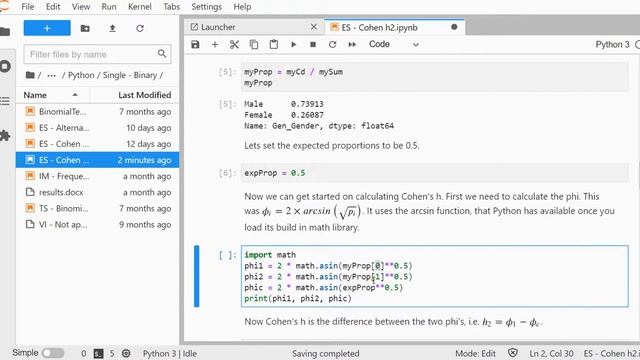Open table of contents sidebar
This screenshot has width=640, height=360.
pos(5,101)
